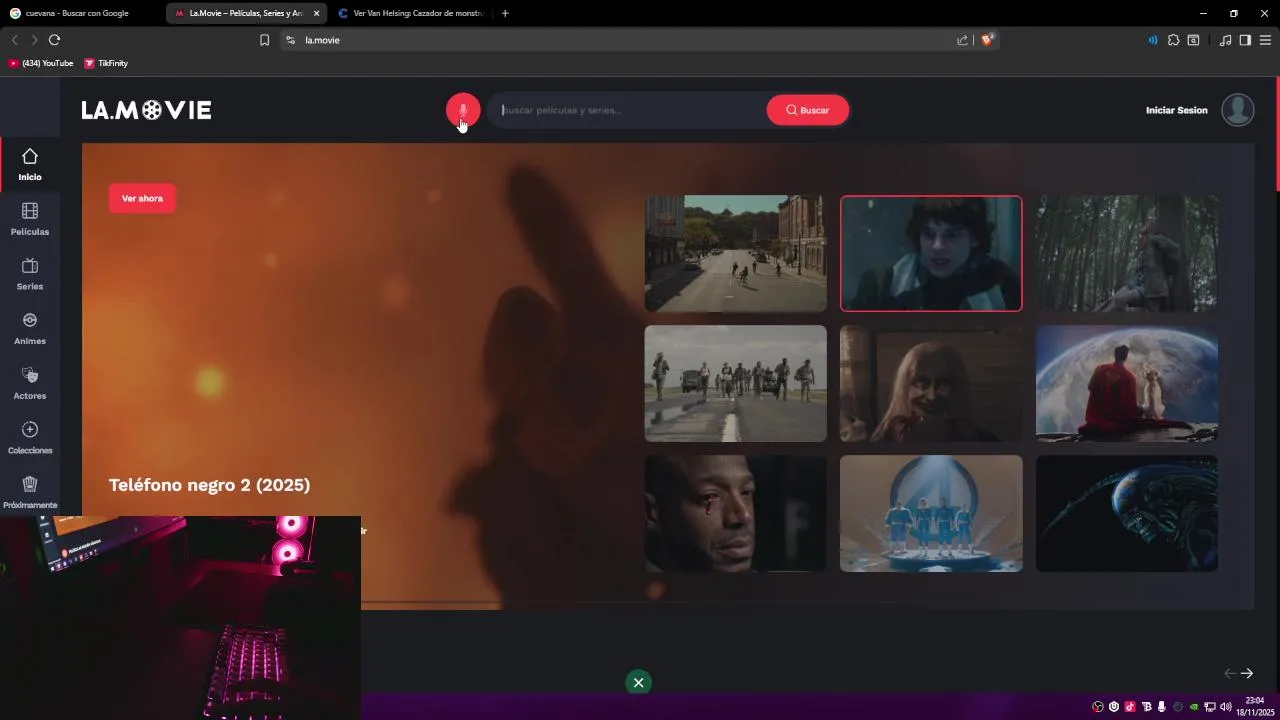Open the Inicio home section in sidebar
Screen dimensions: 1280x720
[x=30, y=165]
